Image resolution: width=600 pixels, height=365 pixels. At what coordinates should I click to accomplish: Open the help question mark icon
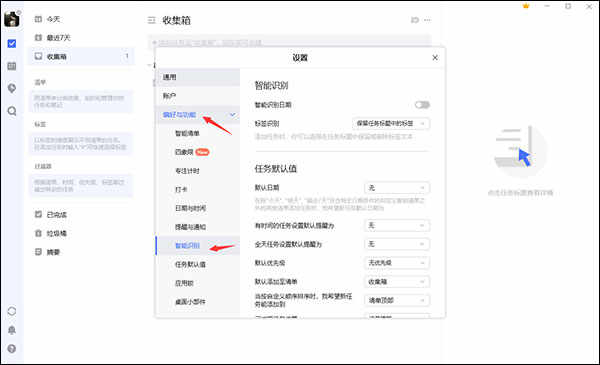[x=12, y=349]
